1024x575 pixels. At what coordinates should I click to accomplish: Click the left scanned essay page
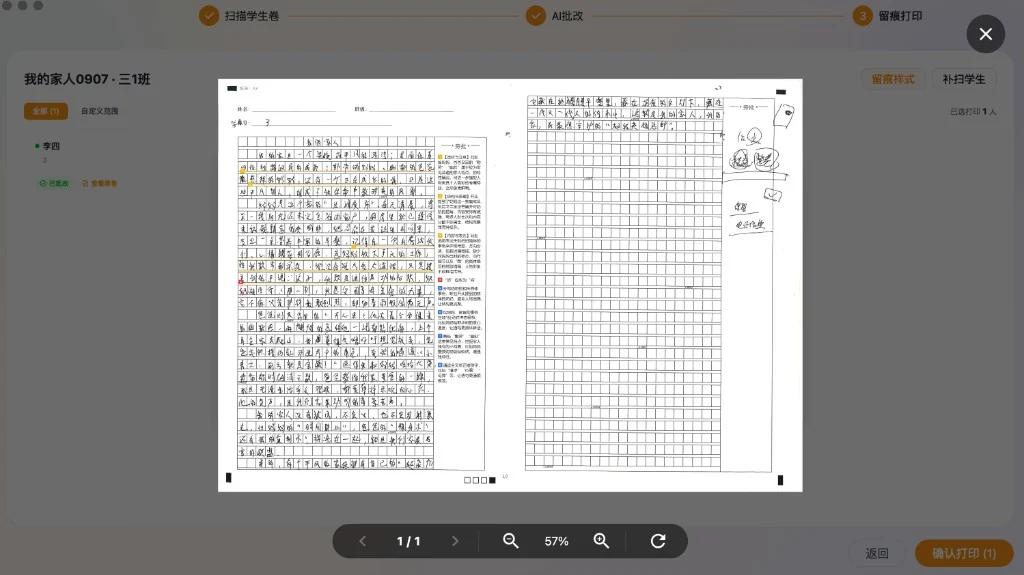(x=364, y=286)
